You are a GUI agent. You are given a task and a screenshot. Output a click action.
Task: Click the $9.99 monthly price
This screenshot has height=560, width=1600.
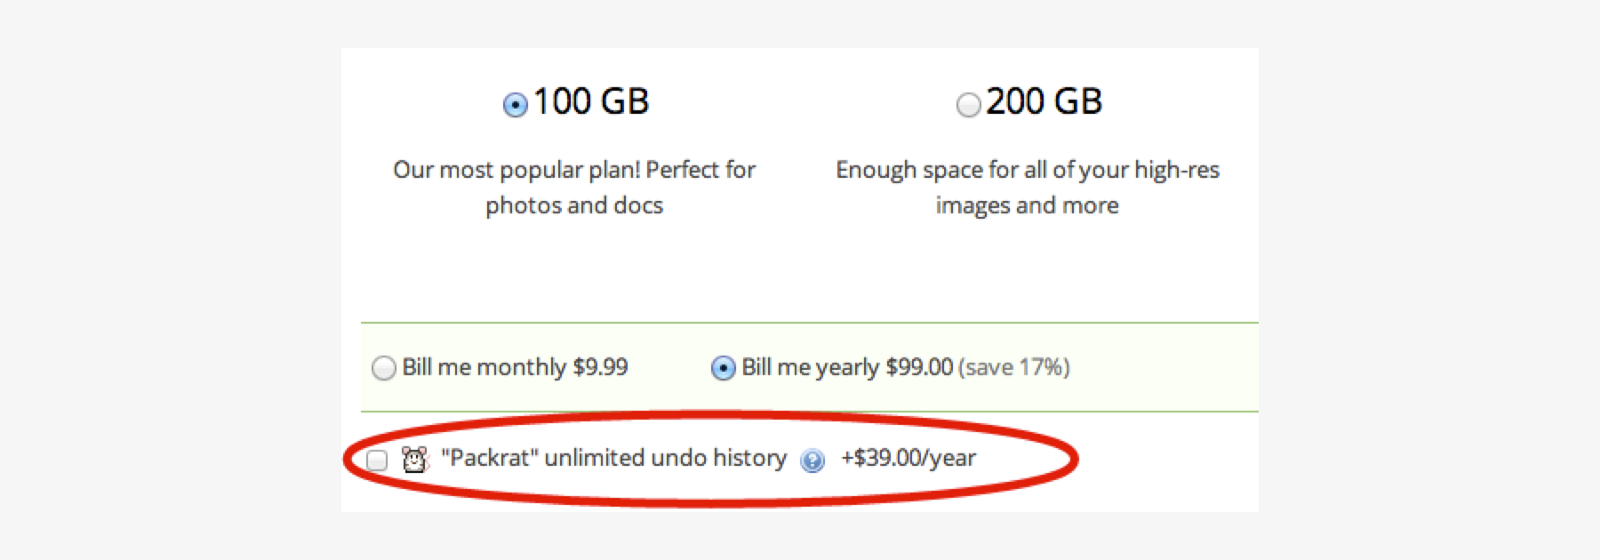pos(600,367)
